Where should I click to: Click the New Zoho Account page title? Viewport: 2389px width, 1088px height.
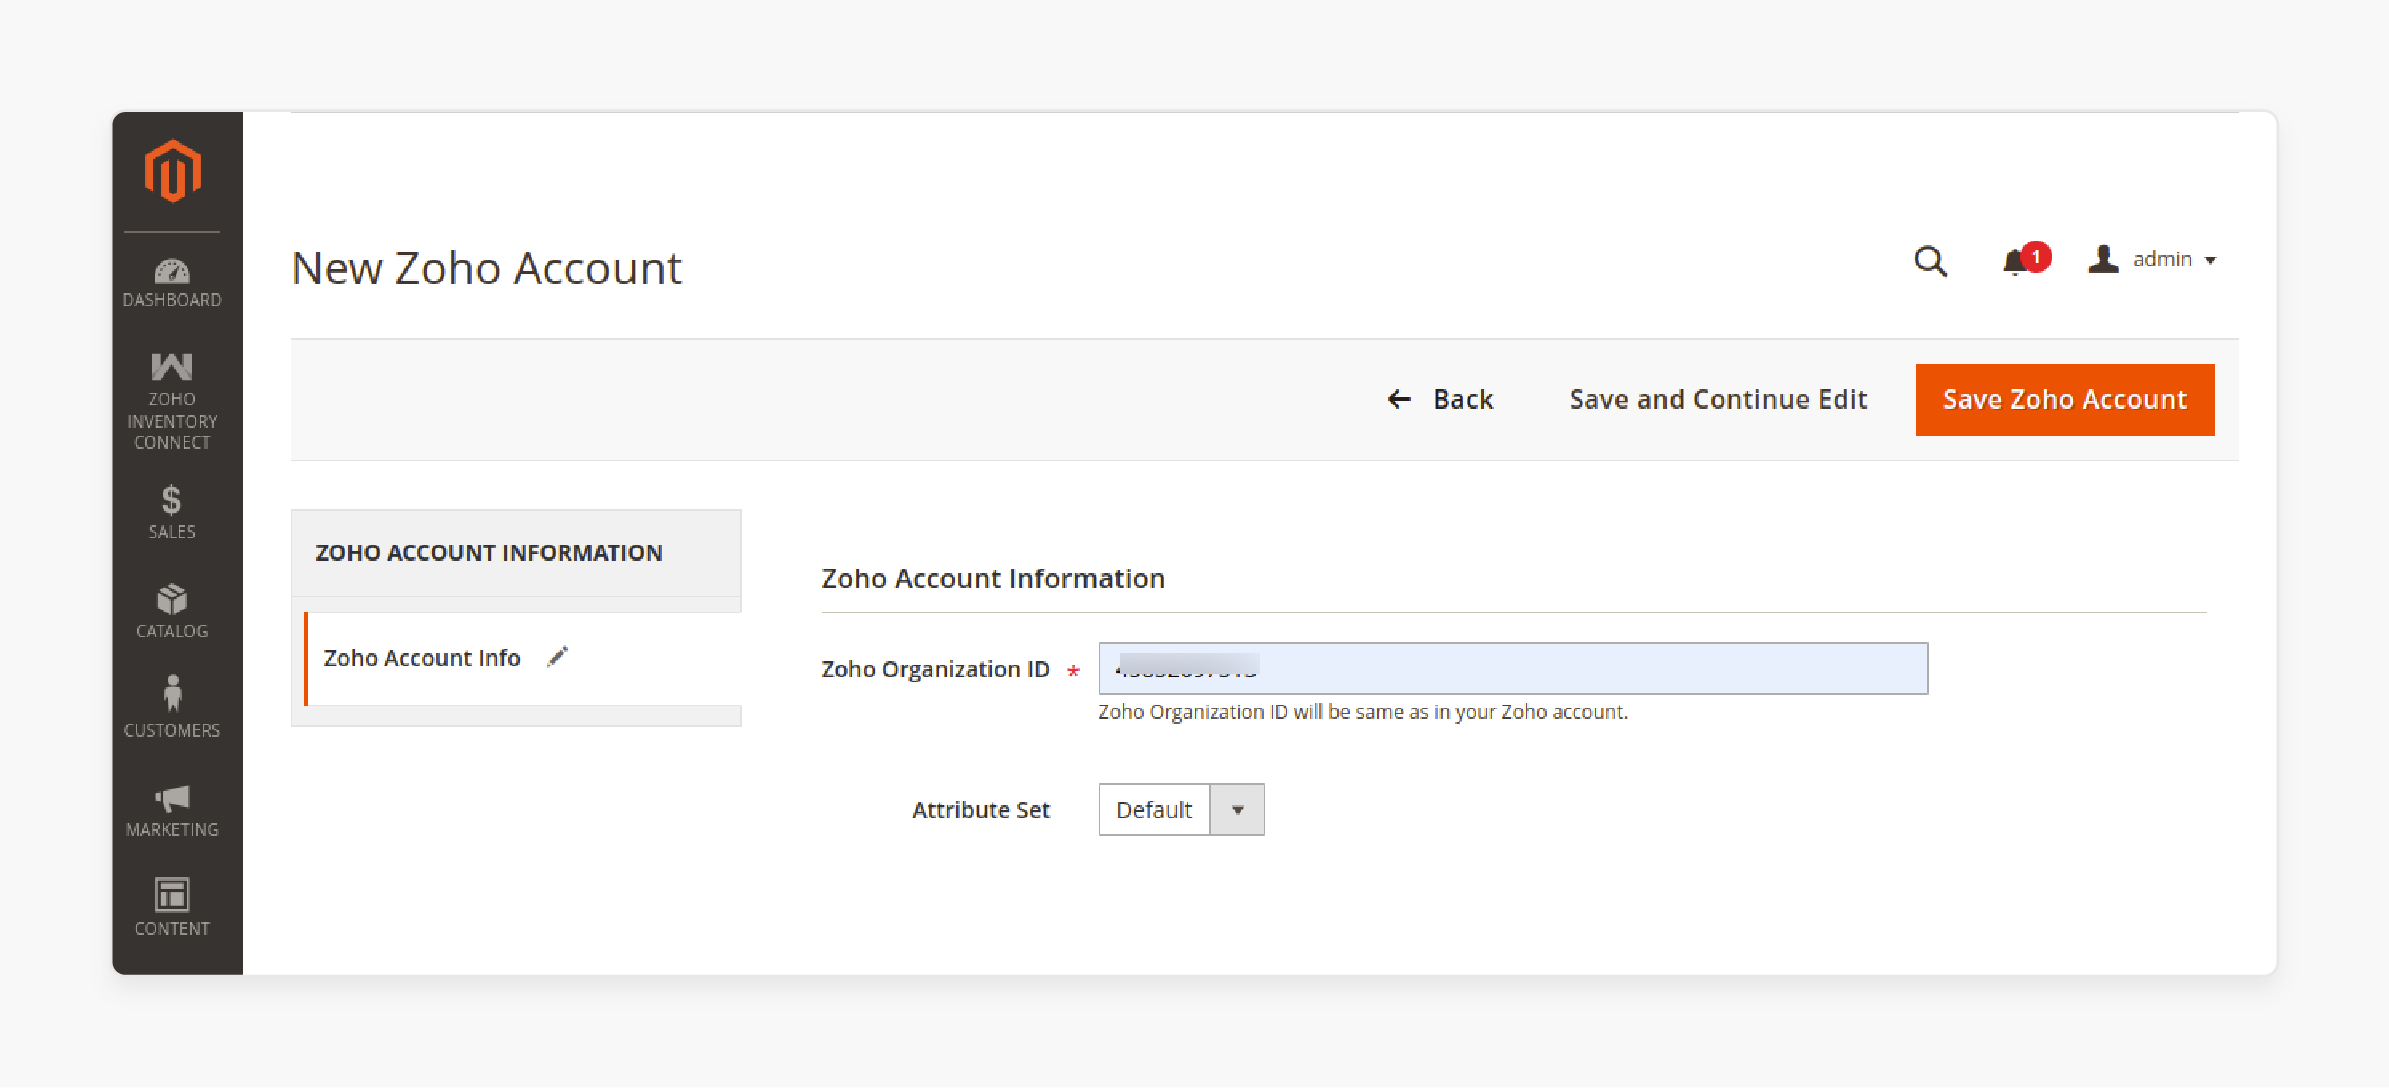487,268
